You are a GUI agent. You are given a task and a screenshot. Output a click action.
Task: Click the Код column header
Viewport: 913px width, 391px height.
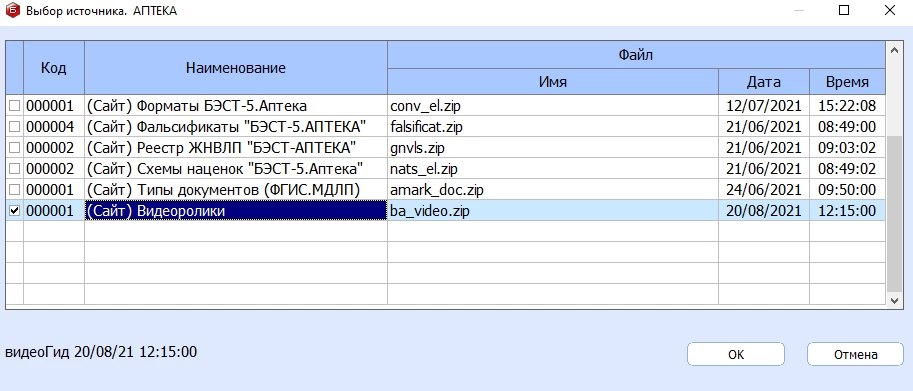click(x=54, y=67)
